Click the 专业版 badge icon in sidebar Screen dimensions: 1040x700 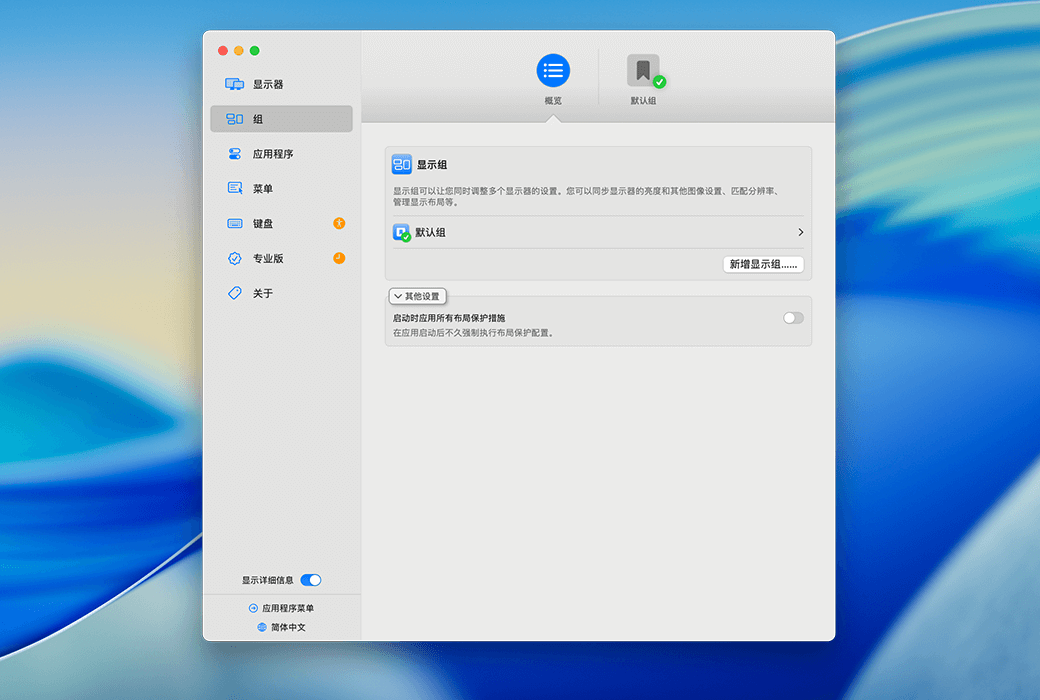point(234,258)
